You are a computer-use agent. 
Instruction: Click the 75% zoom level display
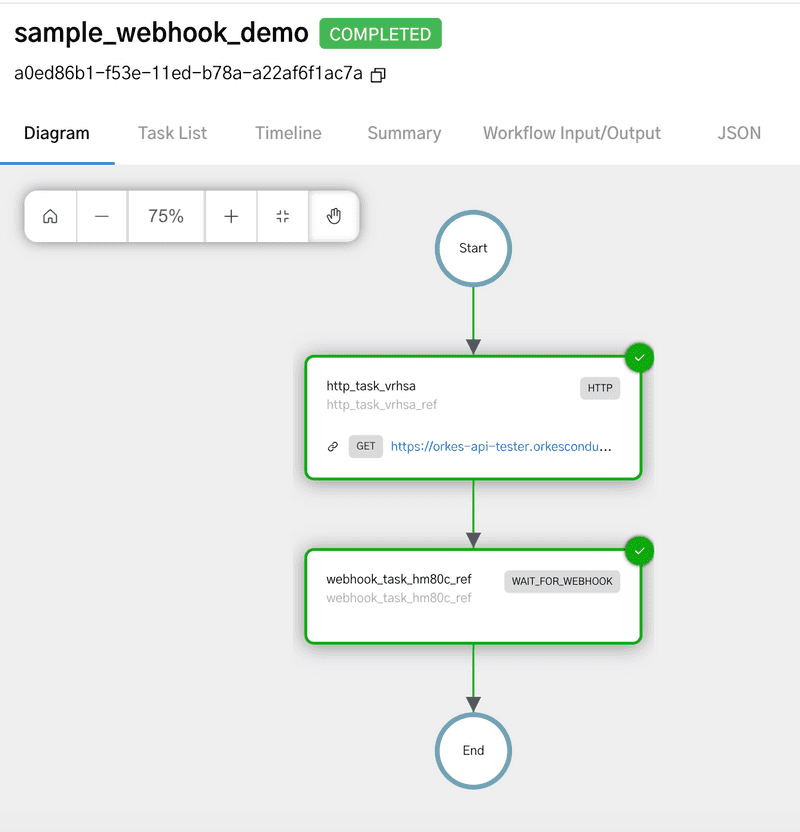(x=166, y=216)
